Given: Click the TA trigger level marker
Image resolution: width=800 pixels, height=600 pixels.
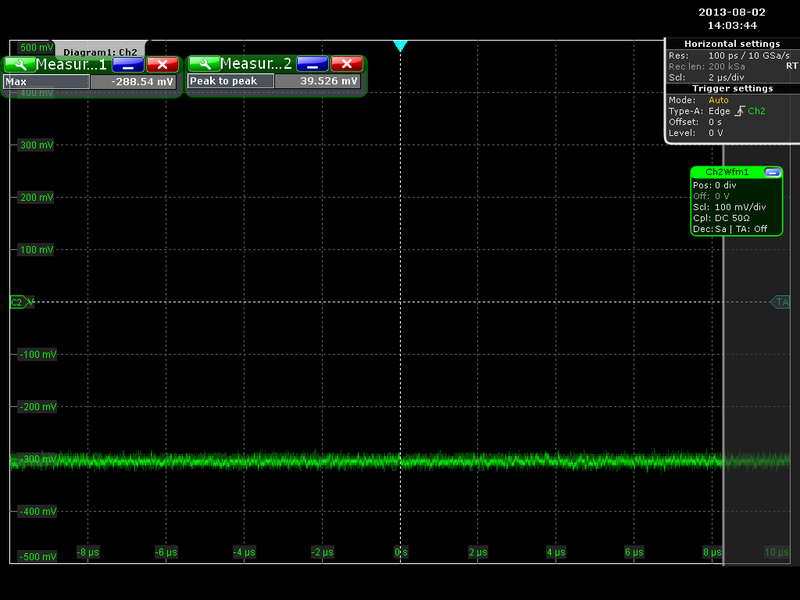Looking at the screenshot, I should tap(781, 301).
